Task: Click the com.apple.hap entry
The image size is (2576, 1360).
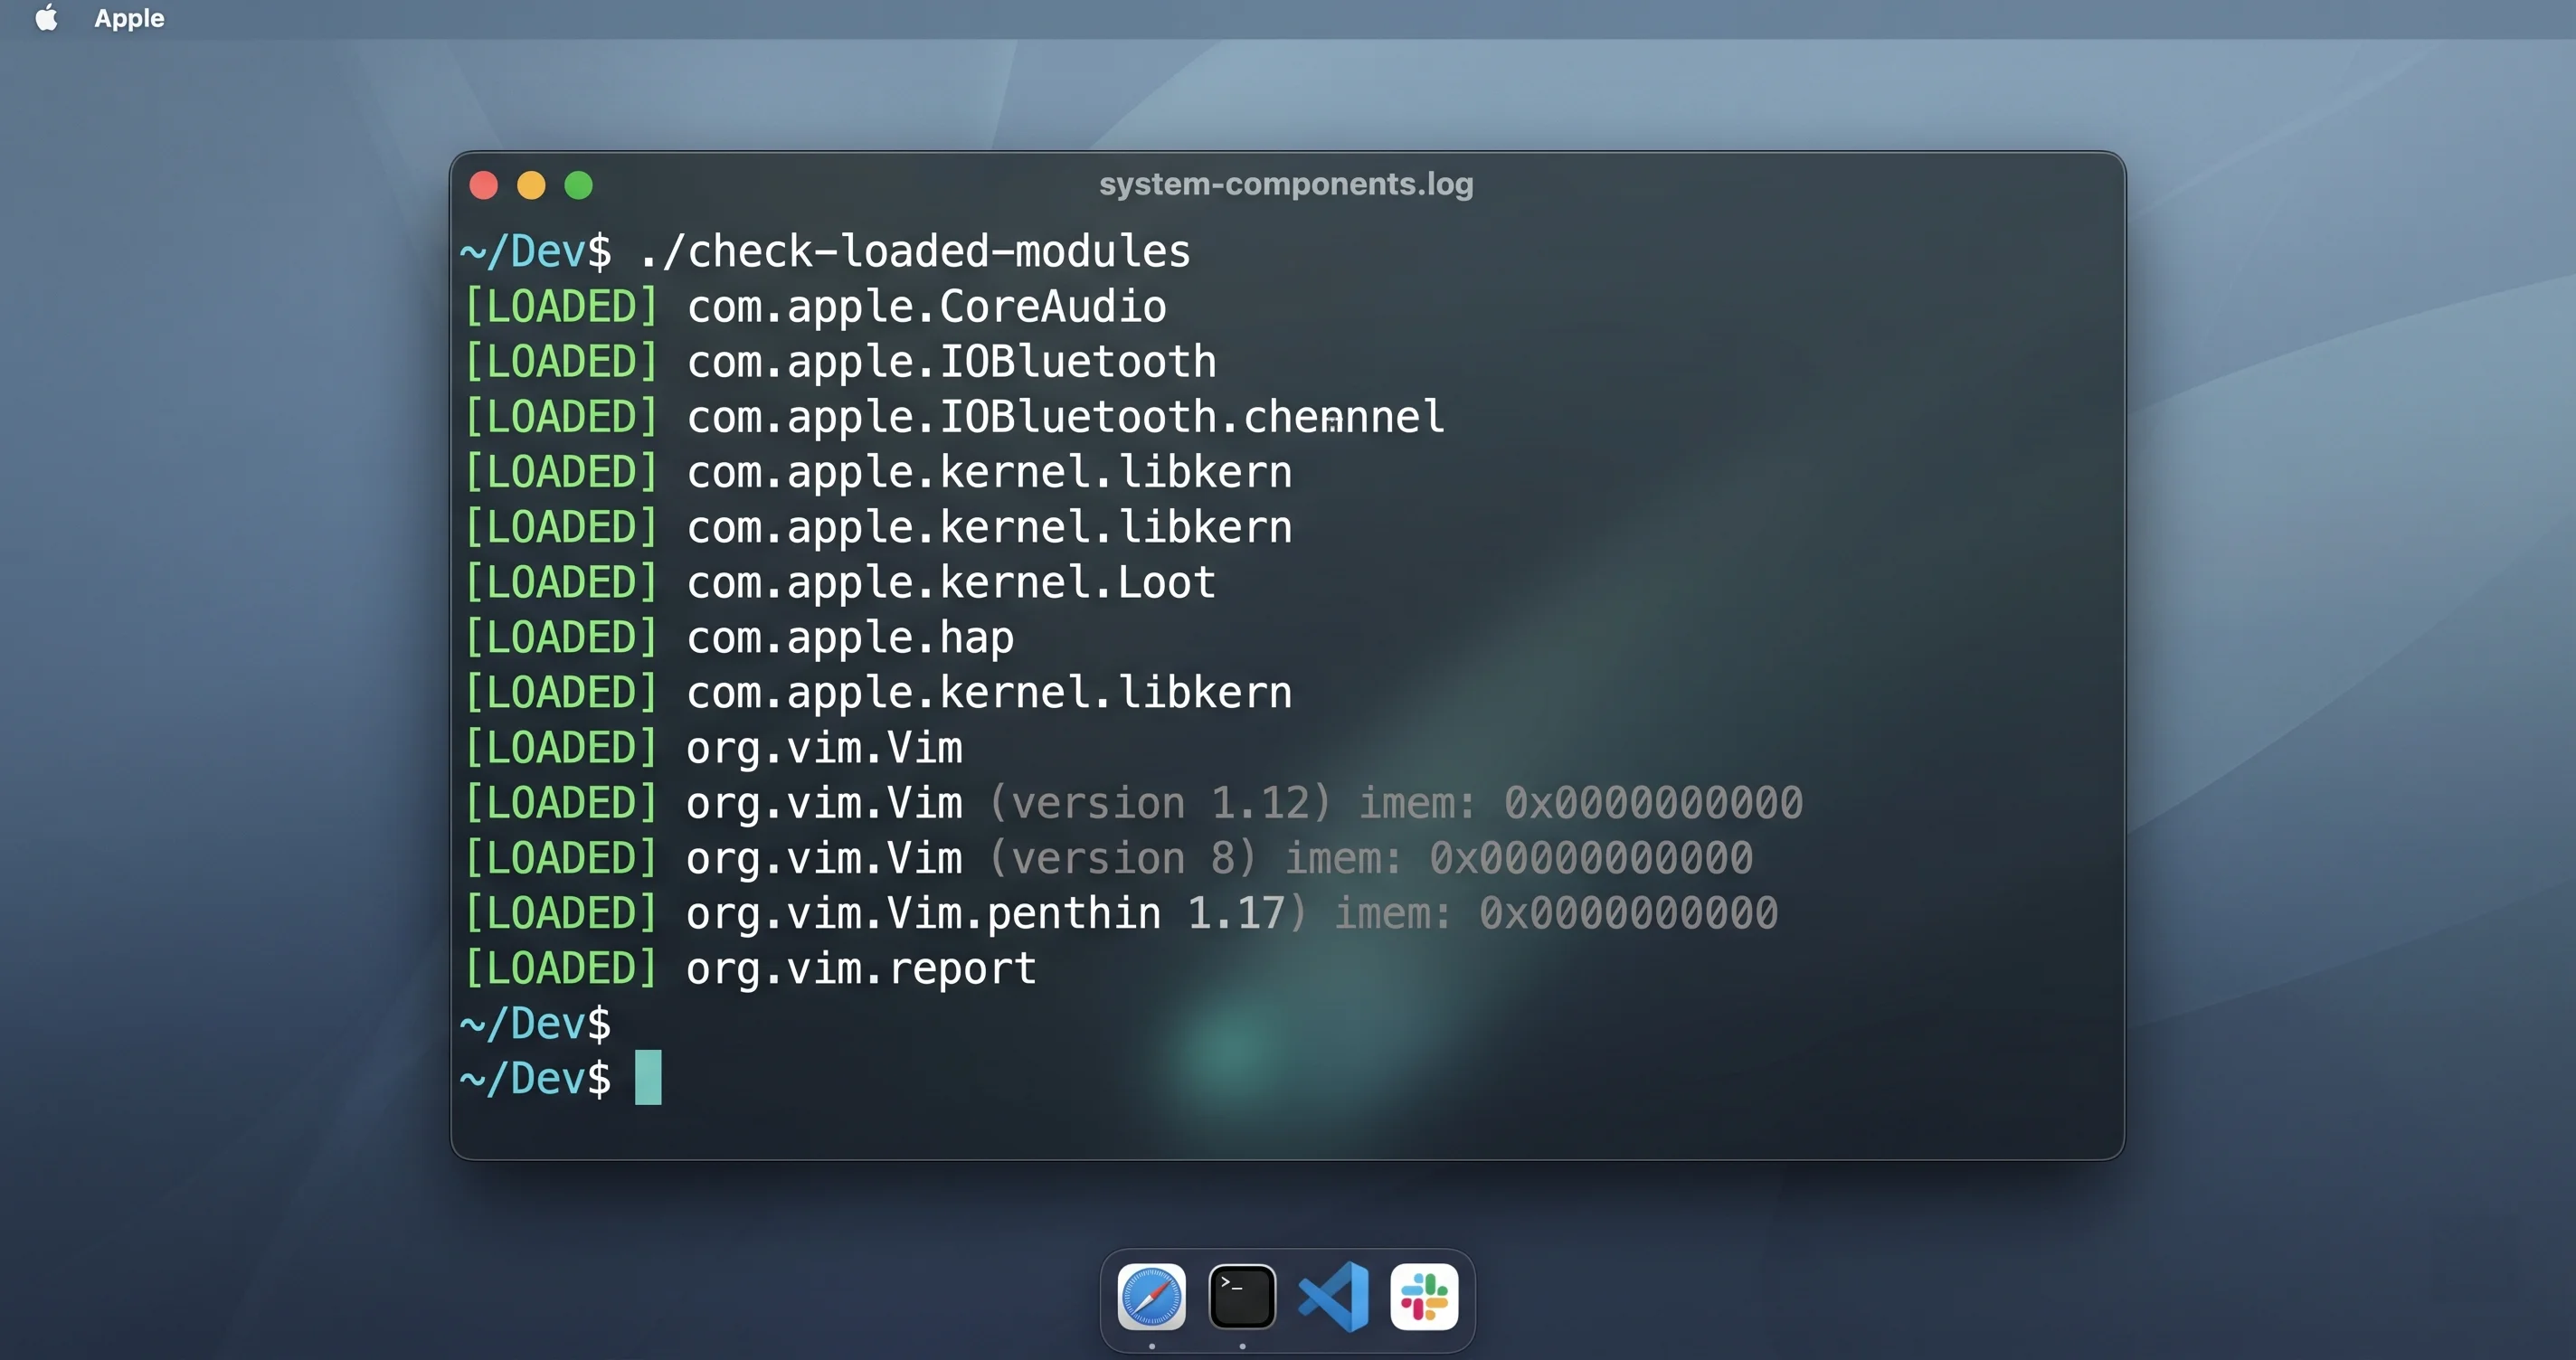Action: [x=739, y=637]
